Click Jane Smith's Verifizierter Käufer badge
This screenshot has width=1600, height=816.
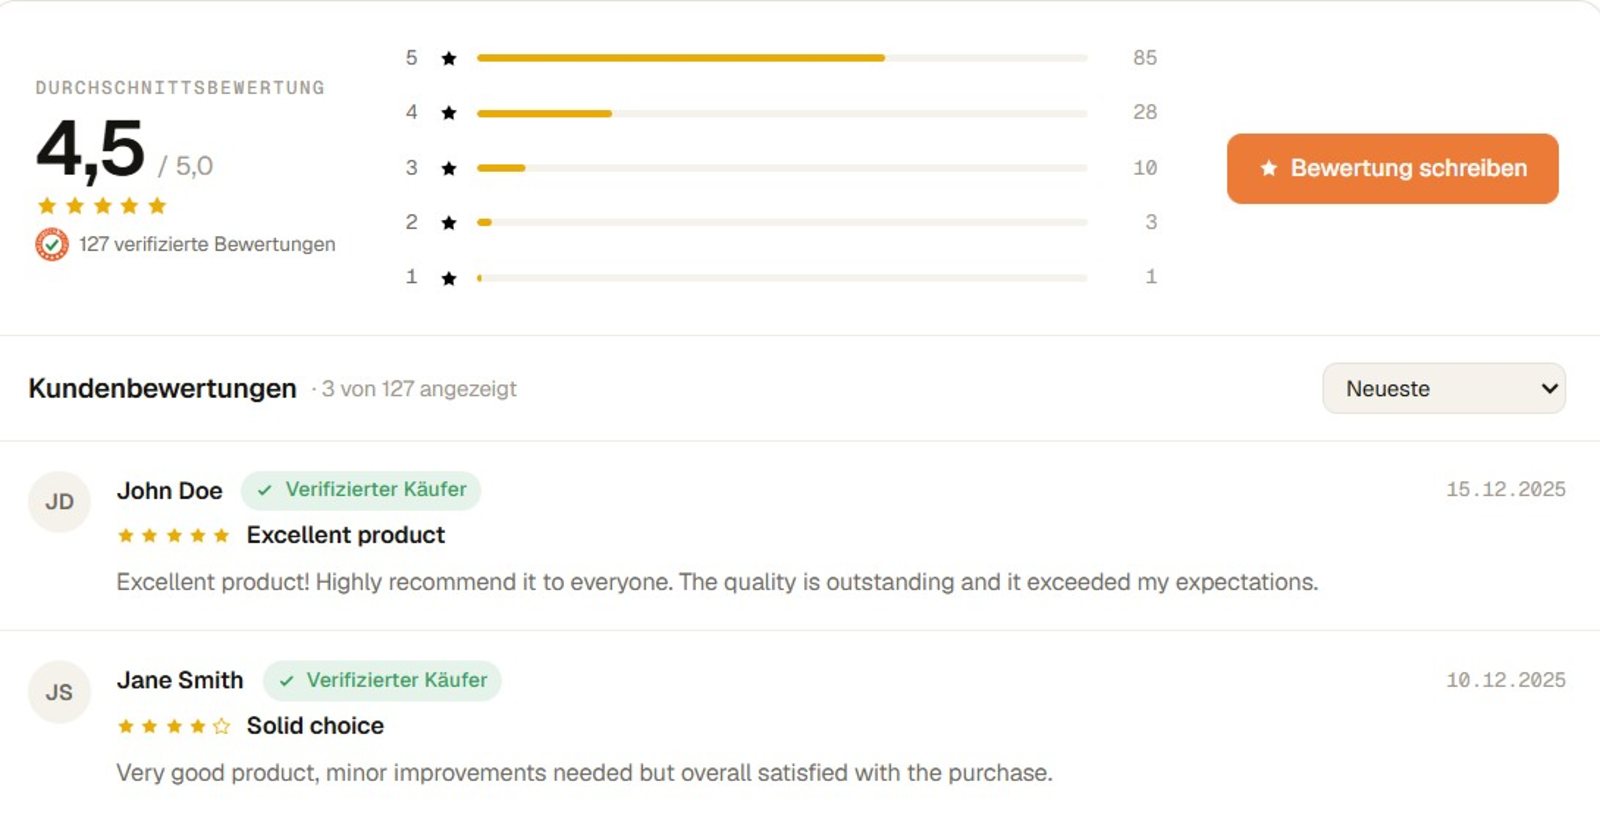point(382,680)
